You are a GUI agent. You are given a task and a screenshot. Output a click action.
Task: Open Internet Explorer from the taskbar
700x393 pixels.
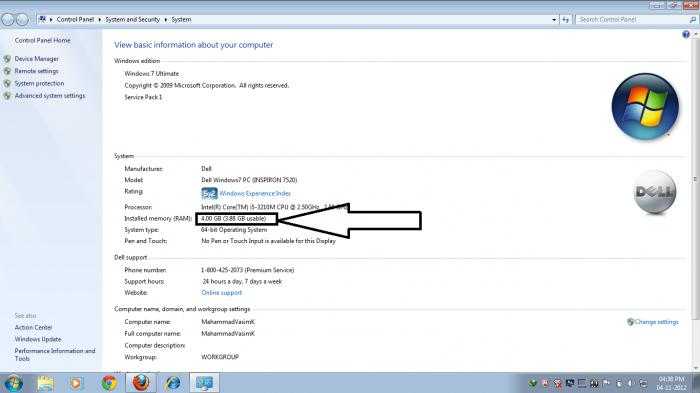(173, 383)
